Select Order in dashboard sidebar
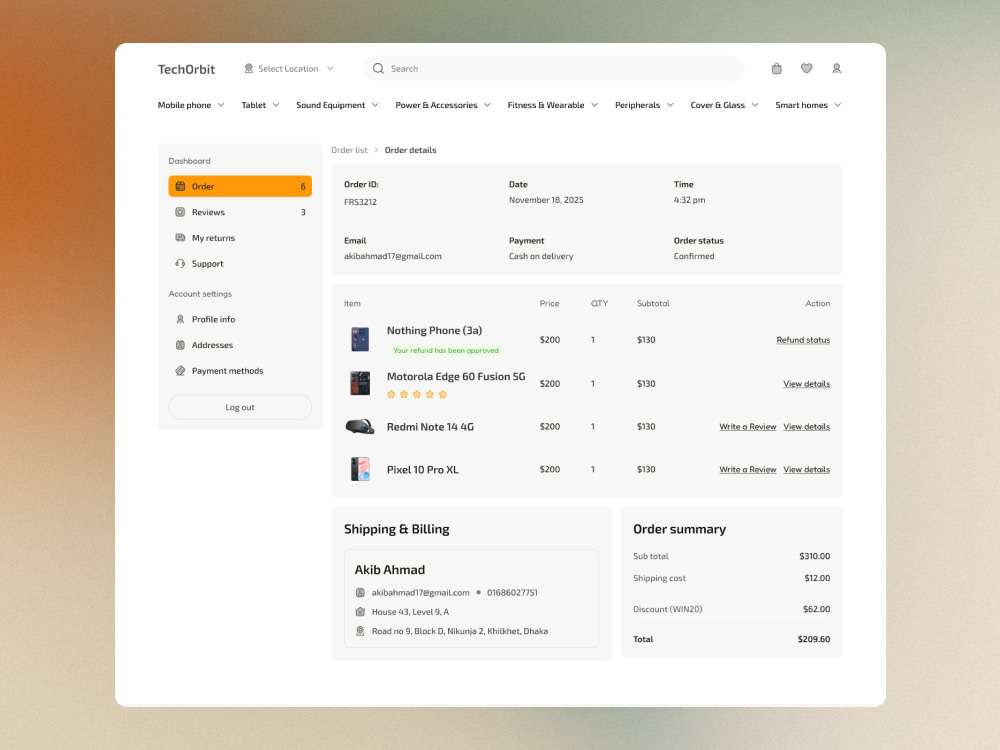 (240, 186)
